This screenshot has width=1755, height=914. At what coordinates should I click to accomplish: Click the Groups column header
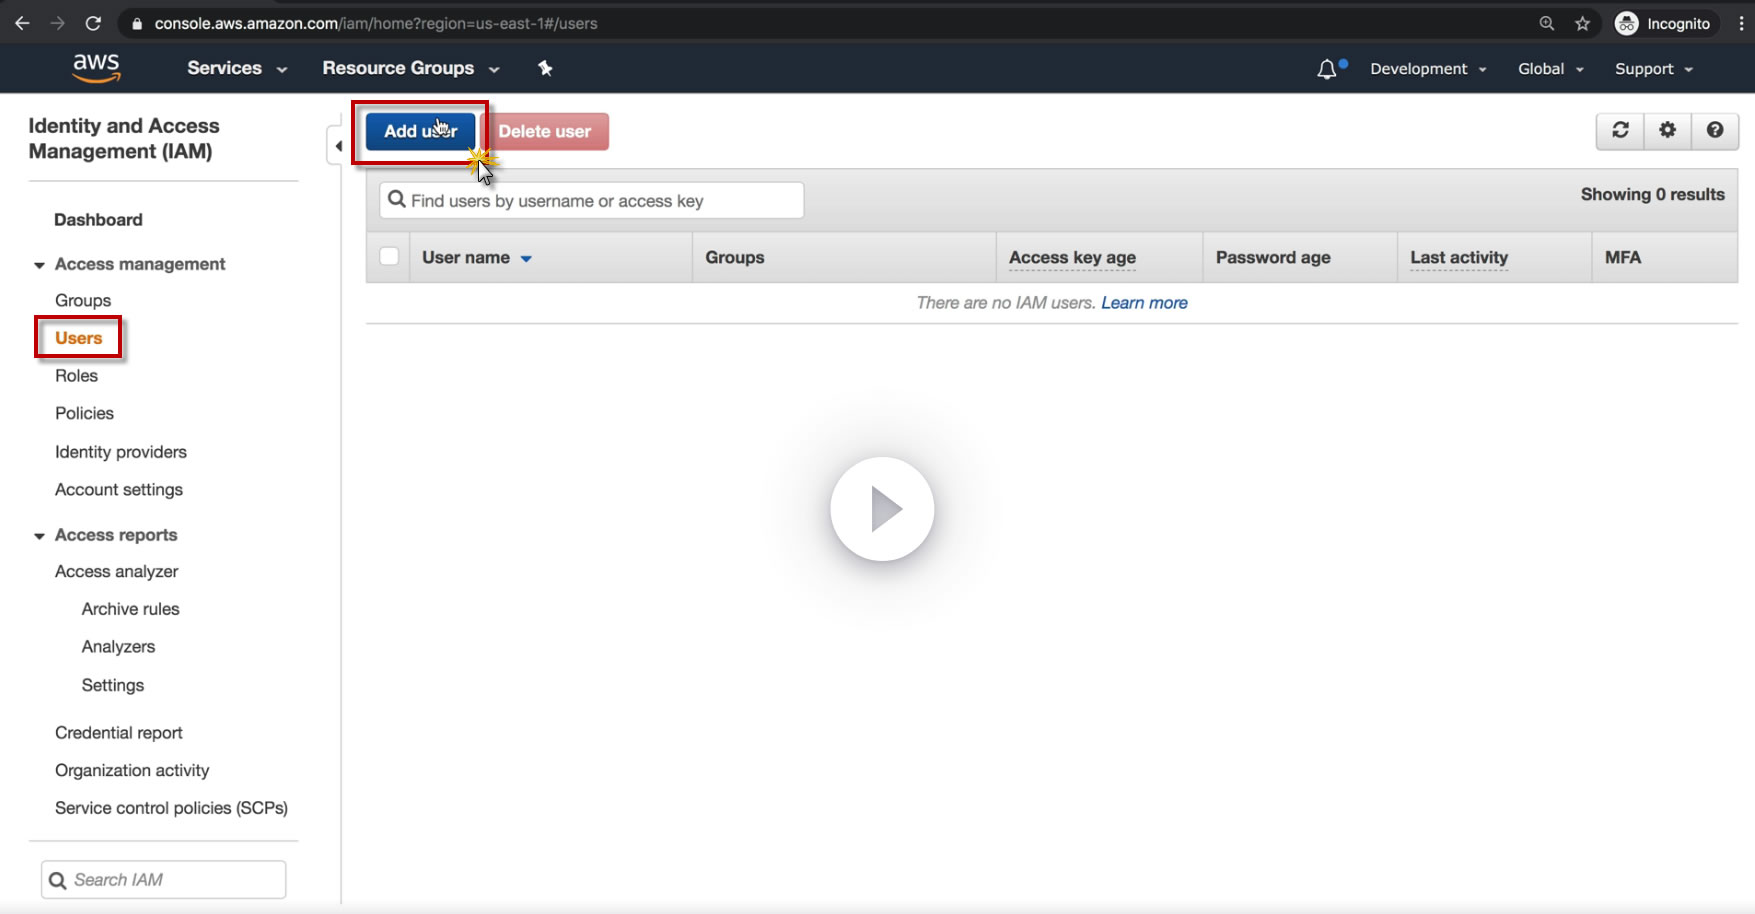tap(735, 258)
